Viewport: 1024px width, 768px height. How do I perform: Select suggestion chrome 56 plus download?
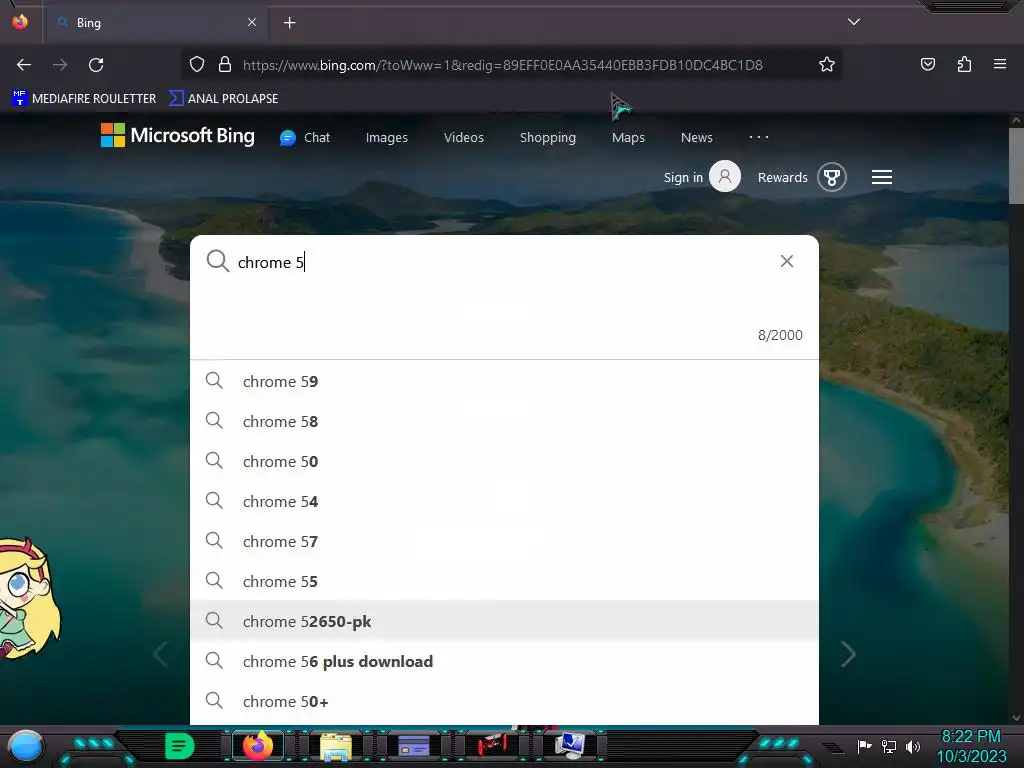point(504,662)
